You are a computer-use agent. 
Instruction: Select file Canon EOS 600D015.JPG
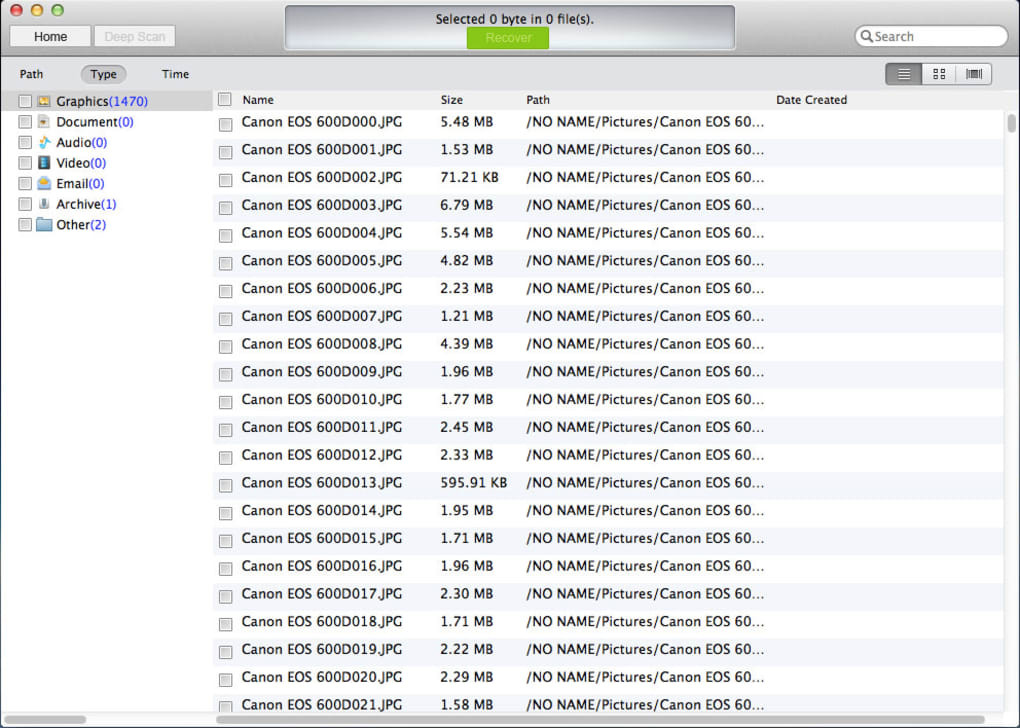pyautogui.click(x=321, y=538)
